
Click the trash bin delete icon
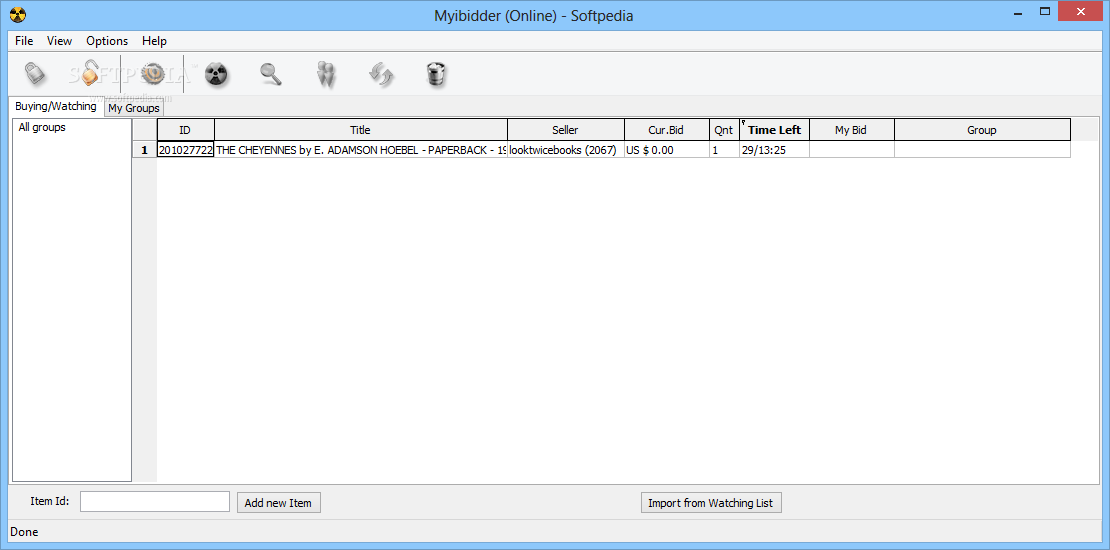(x=436, y=74)
